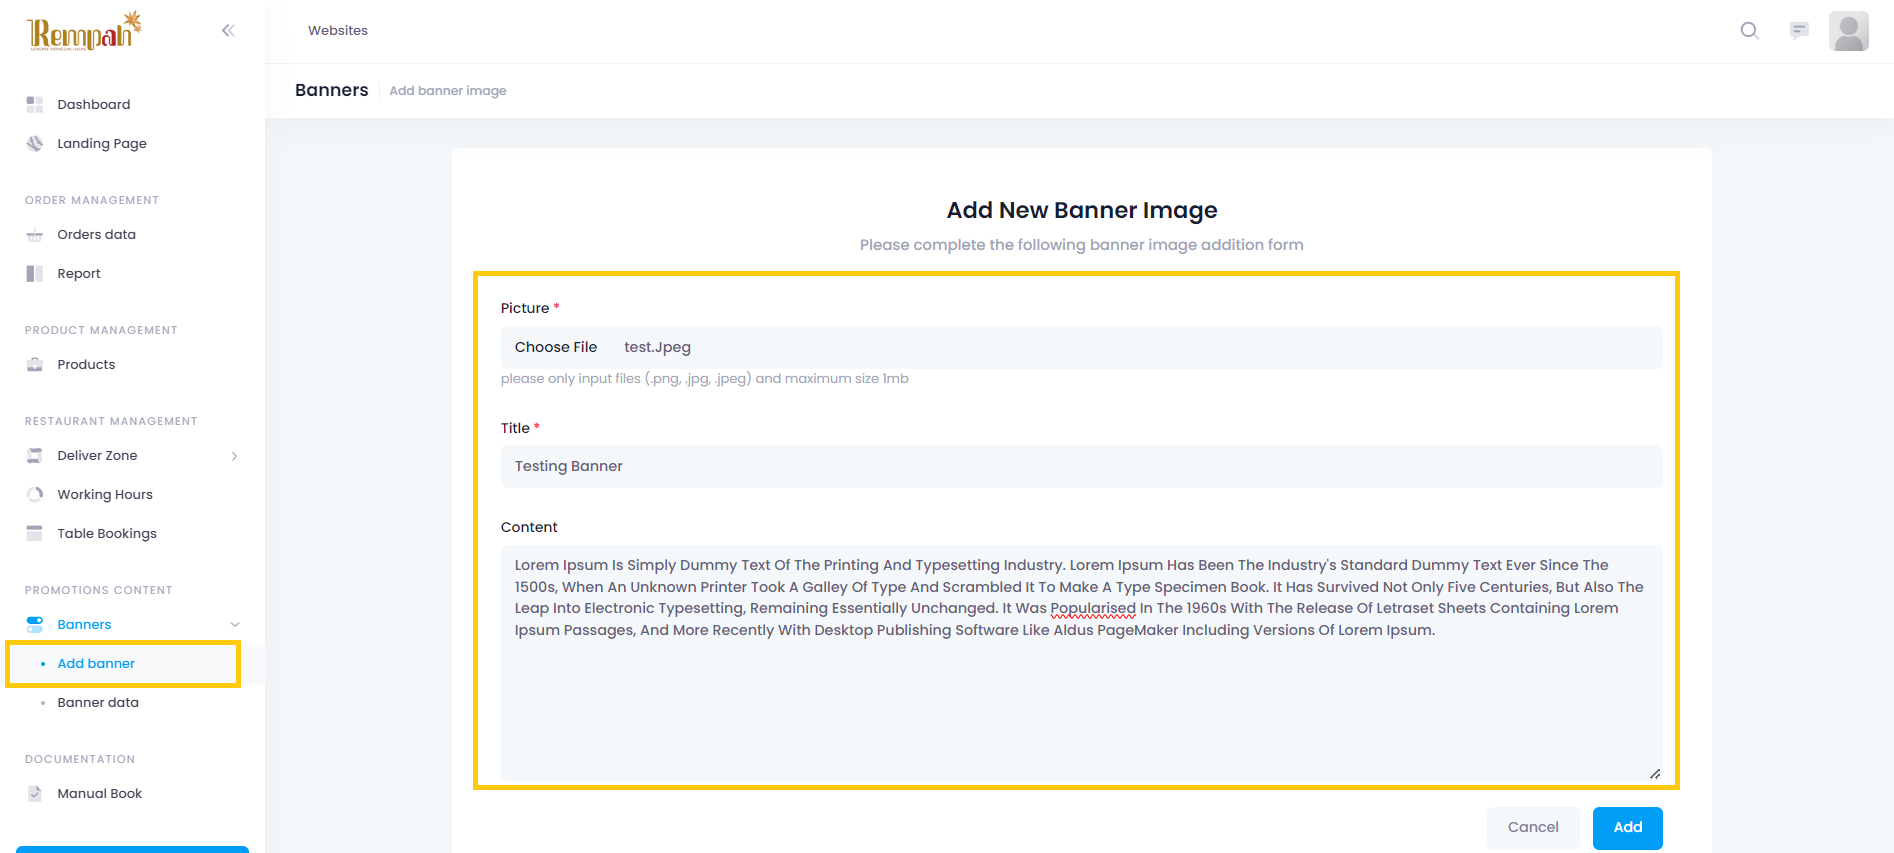The image size is (1894, 853).
Task: Click the Dashboard grid icon
Action: pyautogui.click(x=35, y=105)
